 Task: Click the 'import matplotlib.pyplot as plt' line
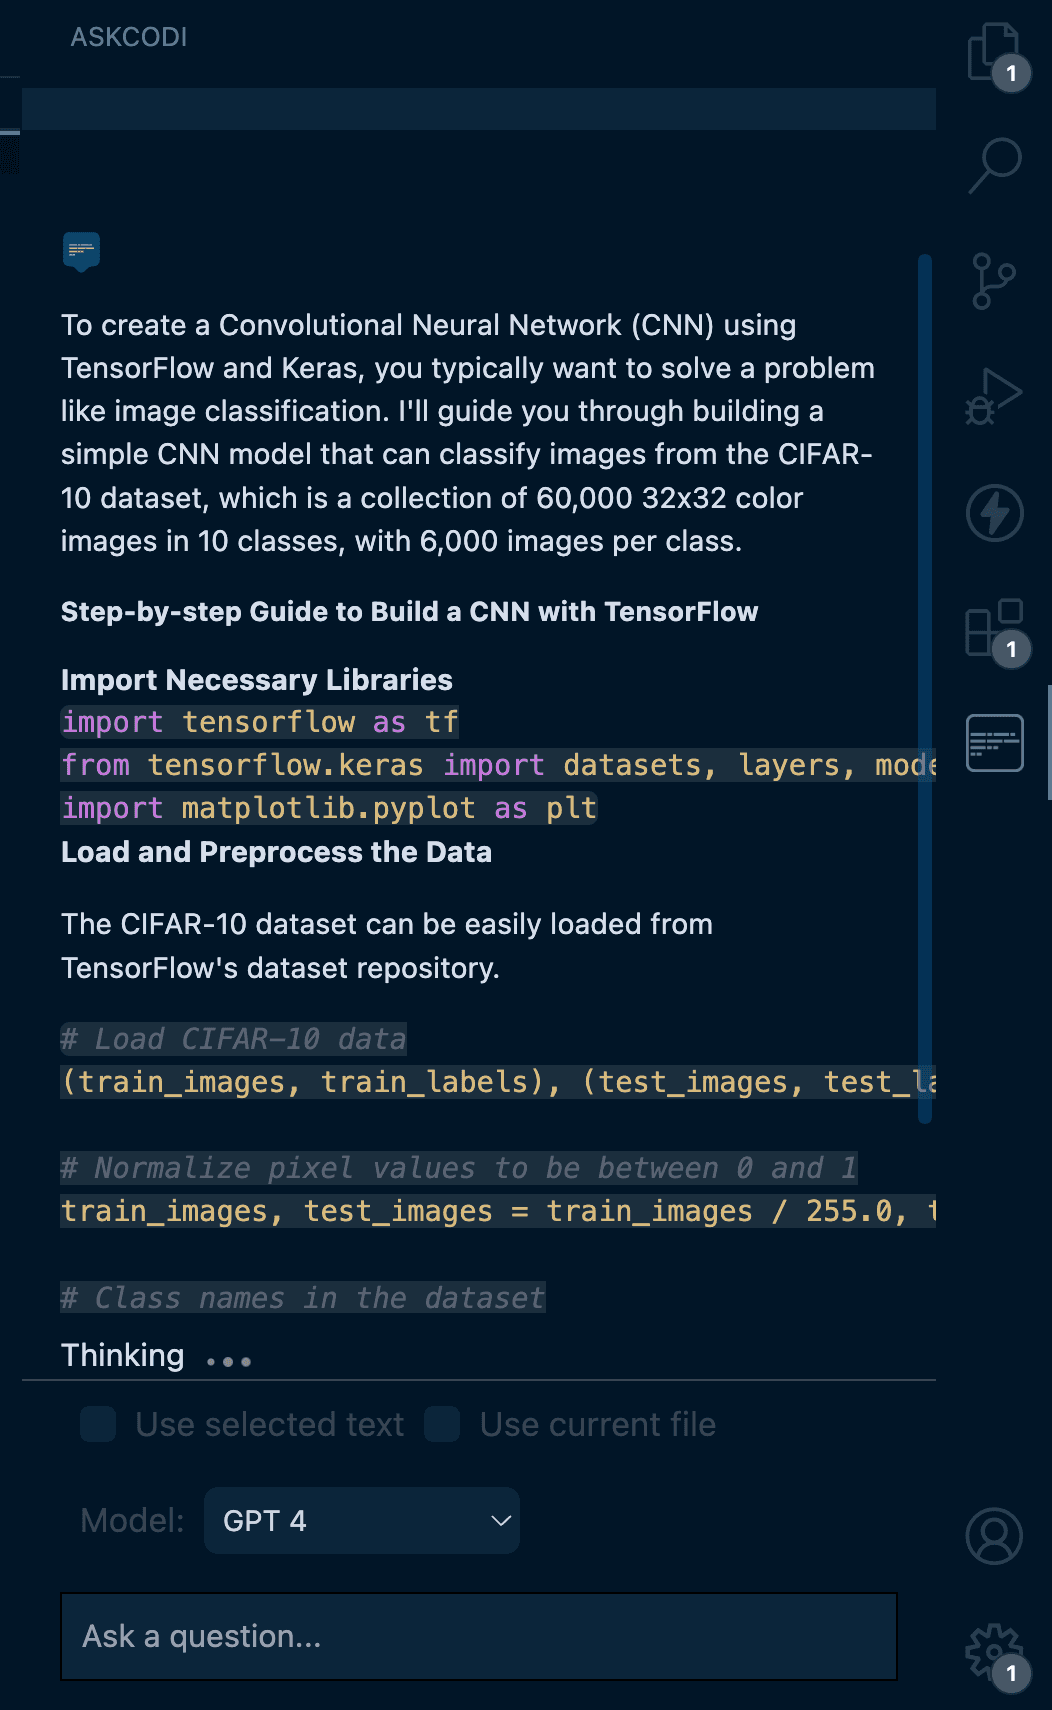click(x=329, y=808)
